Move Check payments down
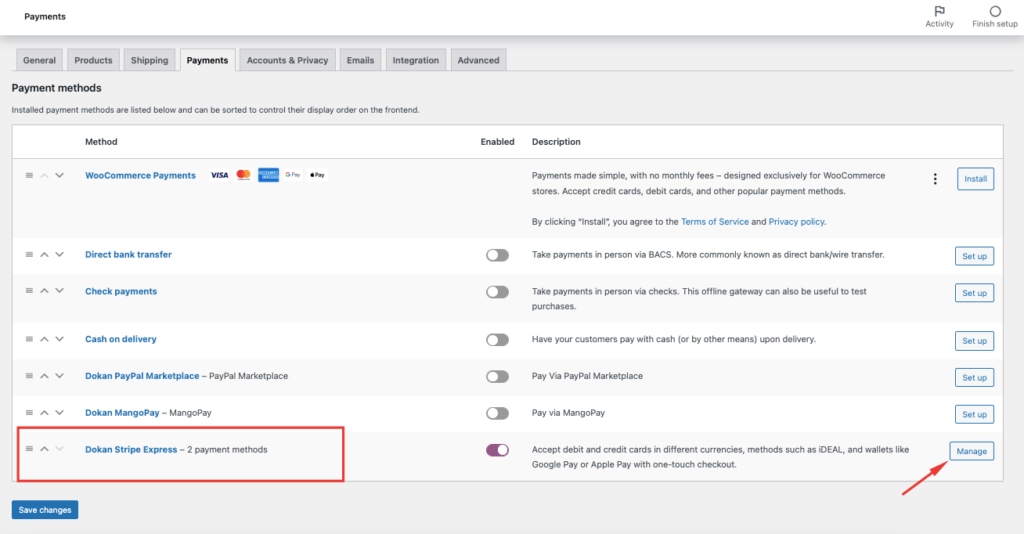Image resolution: width=1024 pixels, height=534 pixels. (59, 291)
